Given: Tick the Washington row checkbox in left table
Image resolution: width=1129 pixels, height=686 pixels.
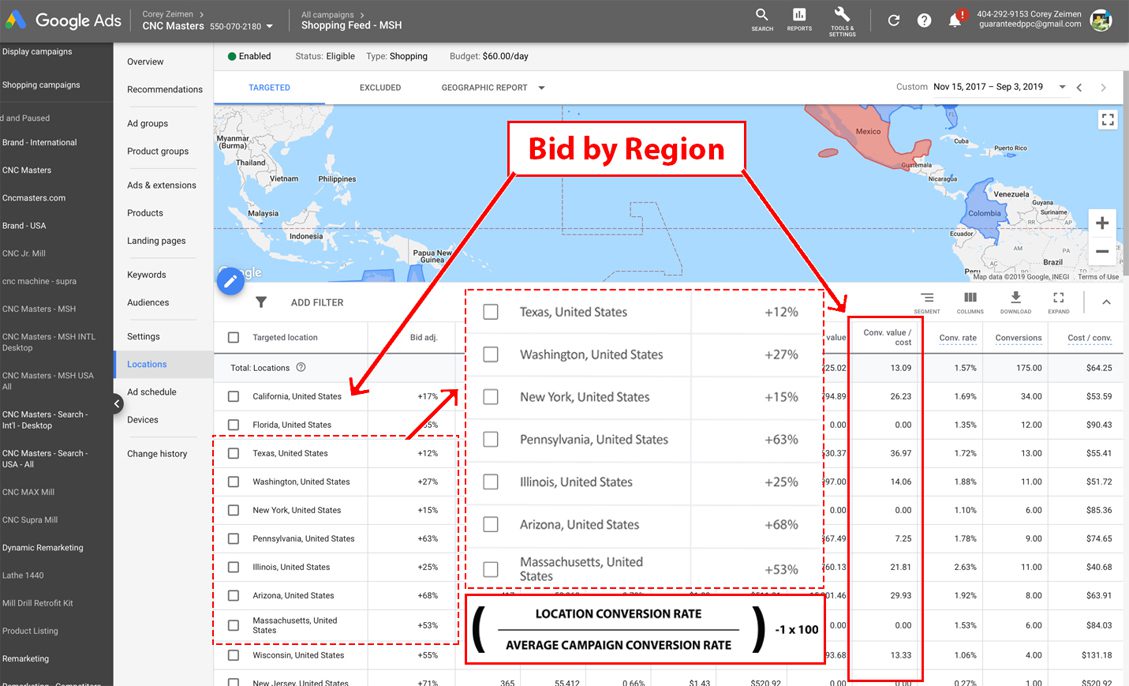Looking at the screenshot, I should (x=233, y=482).
